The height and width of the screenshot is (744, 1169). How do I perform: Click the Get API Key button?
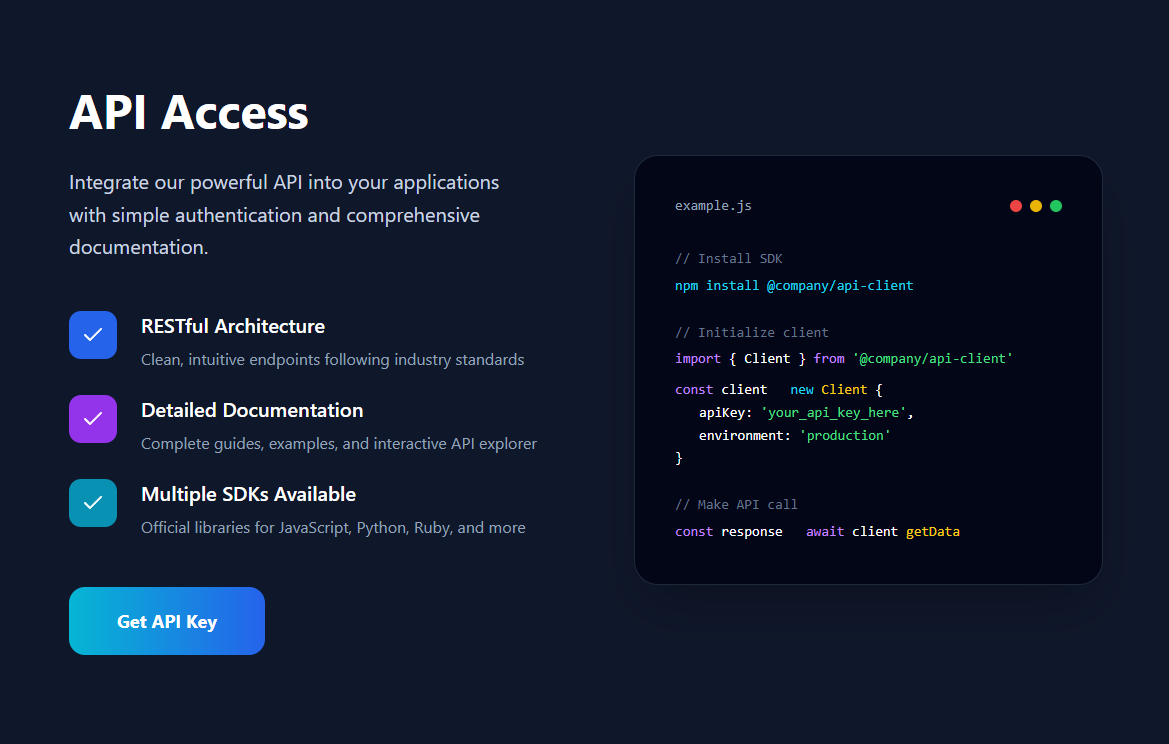[166, 621]
